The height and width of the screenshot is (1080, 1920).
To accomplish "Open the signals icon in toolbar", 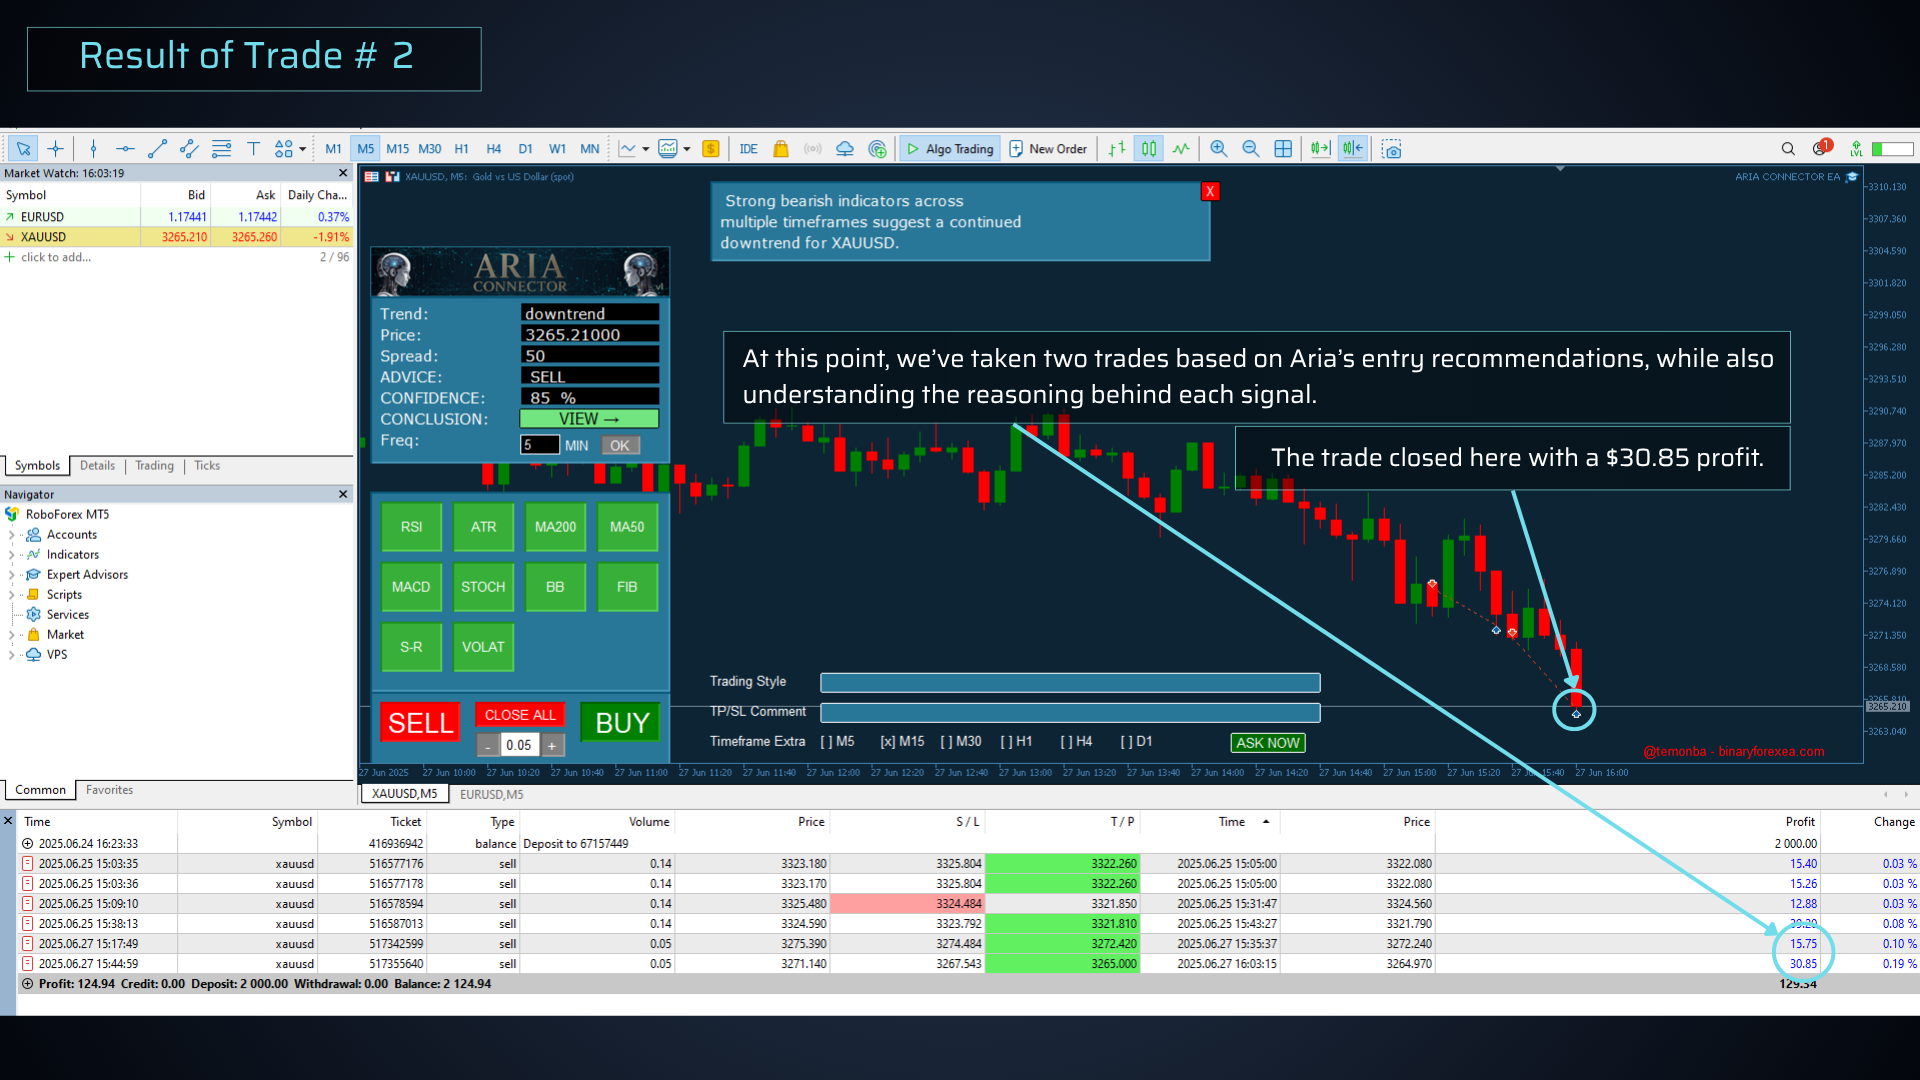I will [813, 149].
